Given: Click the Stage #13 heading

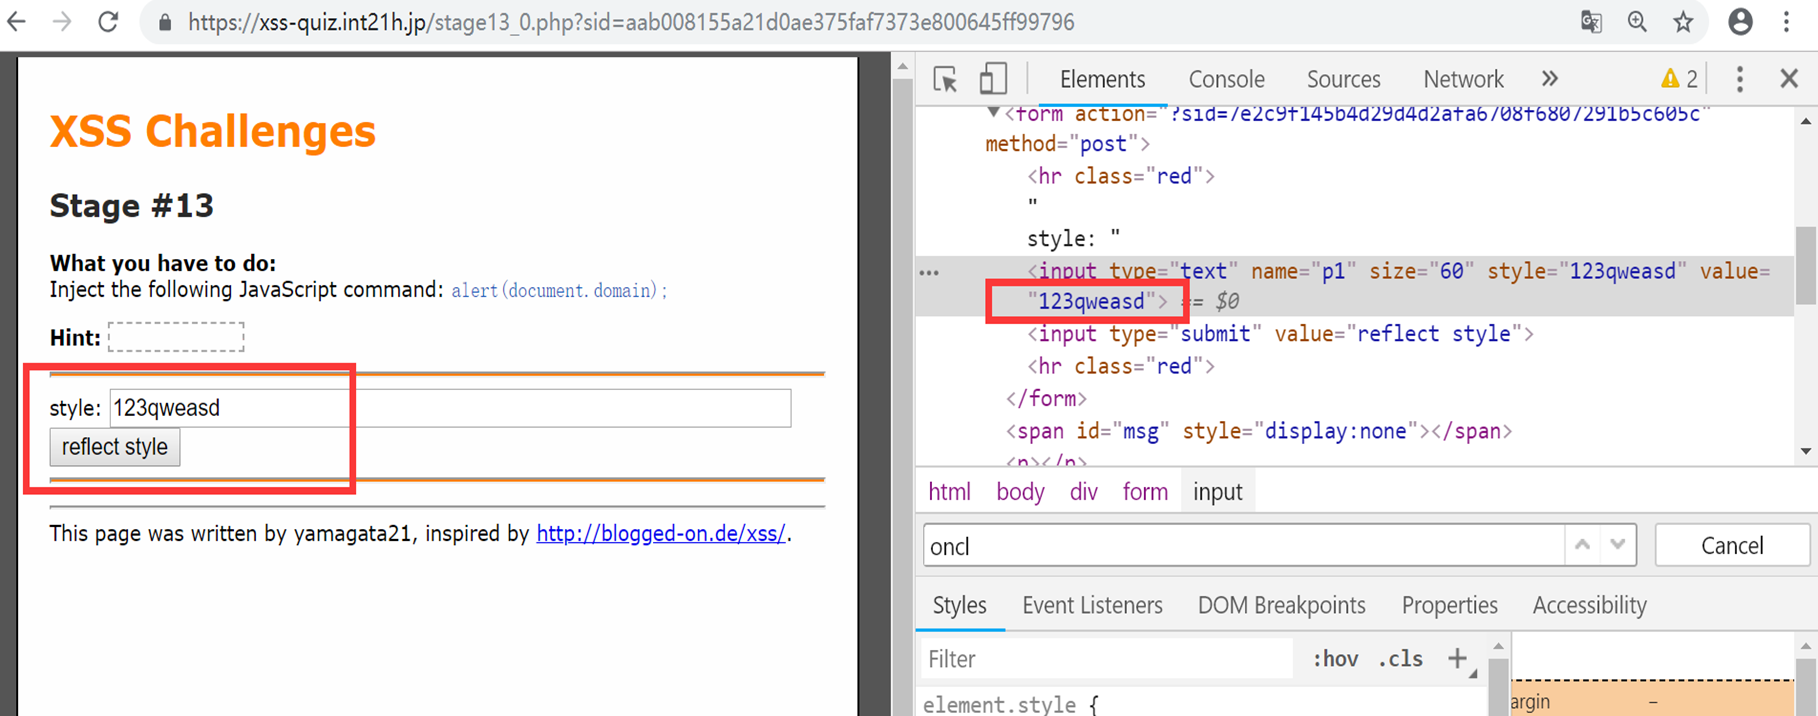Looking at the screenshot, I should (x=132, y=206).
